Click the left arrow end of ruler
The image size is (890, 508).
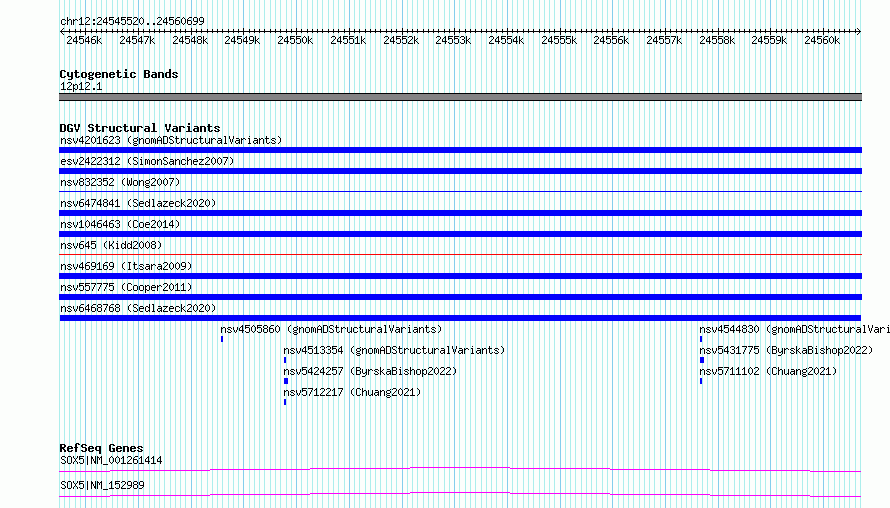point(62,31)
